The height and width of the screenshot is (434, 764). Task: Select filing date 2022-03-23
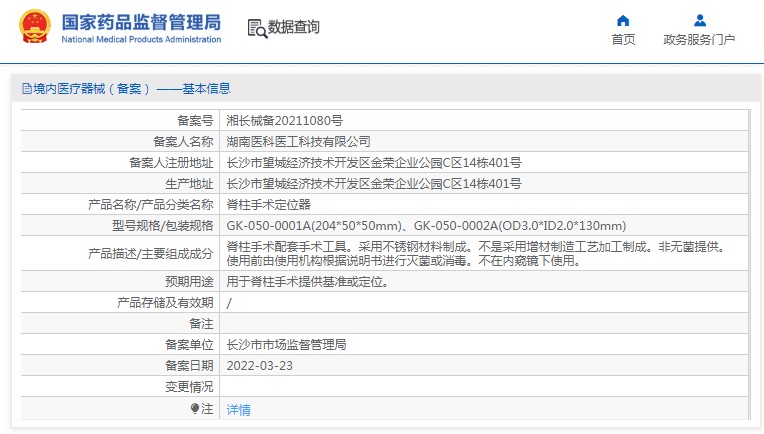pos(260,366)
